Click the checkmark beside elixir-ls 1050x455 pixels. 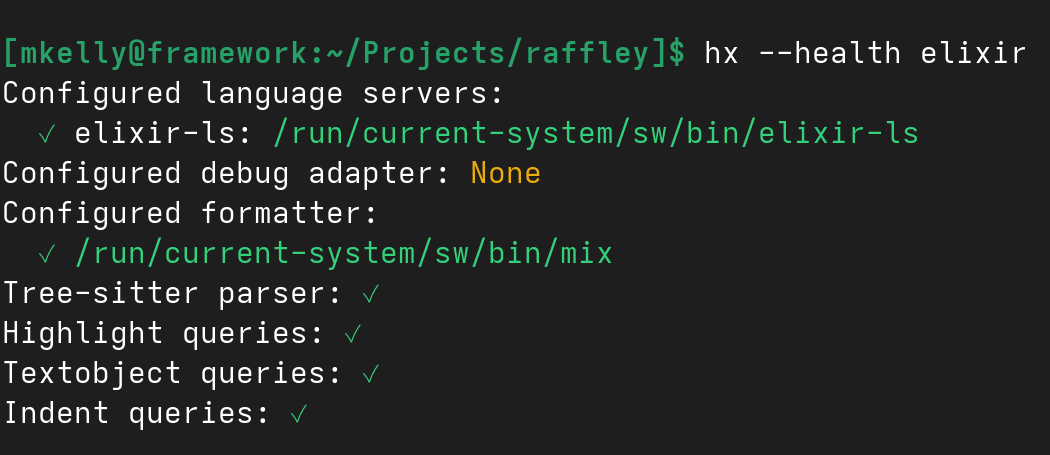click(46, 133)
